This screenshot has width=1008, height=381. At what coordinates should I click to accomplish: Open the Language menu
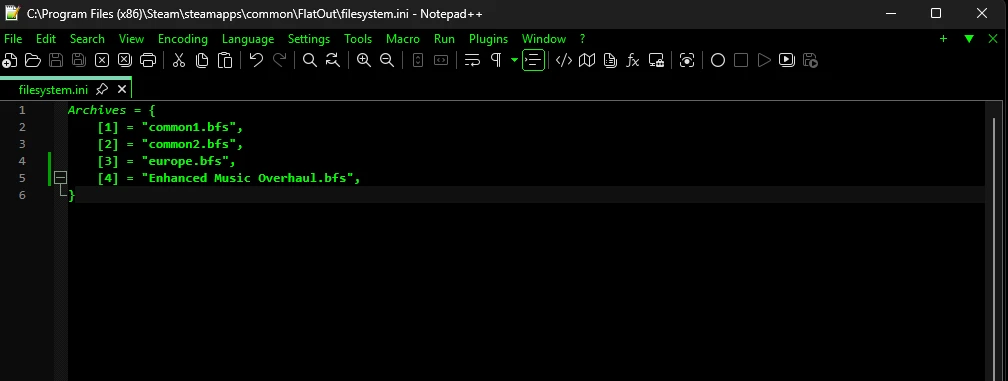coord(248,39)
